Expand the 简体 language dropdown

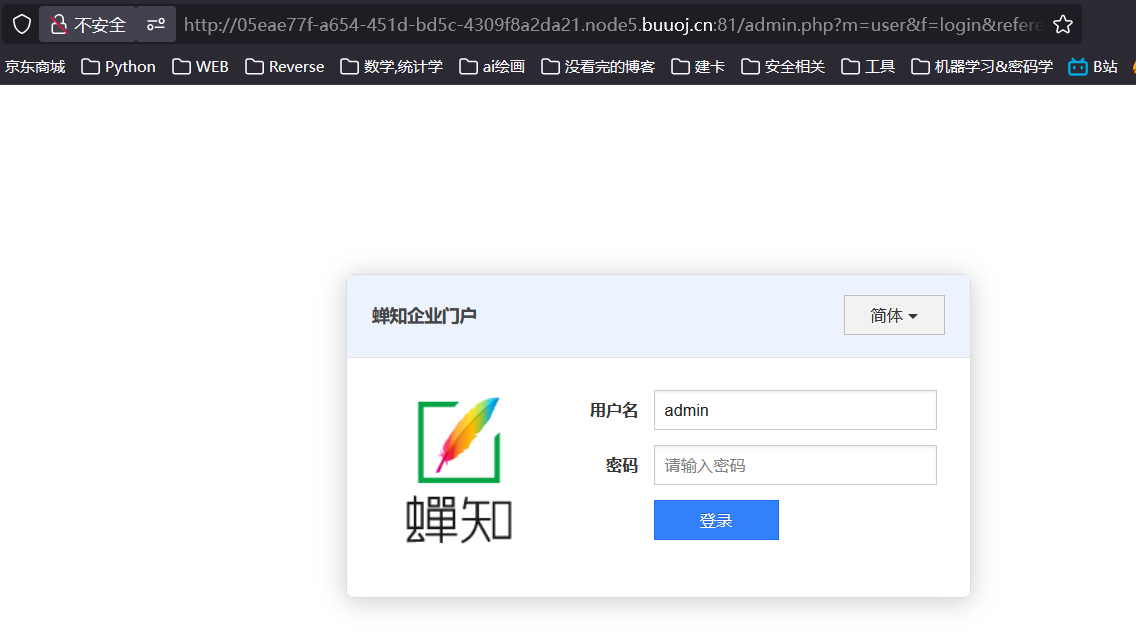[894, 315]
